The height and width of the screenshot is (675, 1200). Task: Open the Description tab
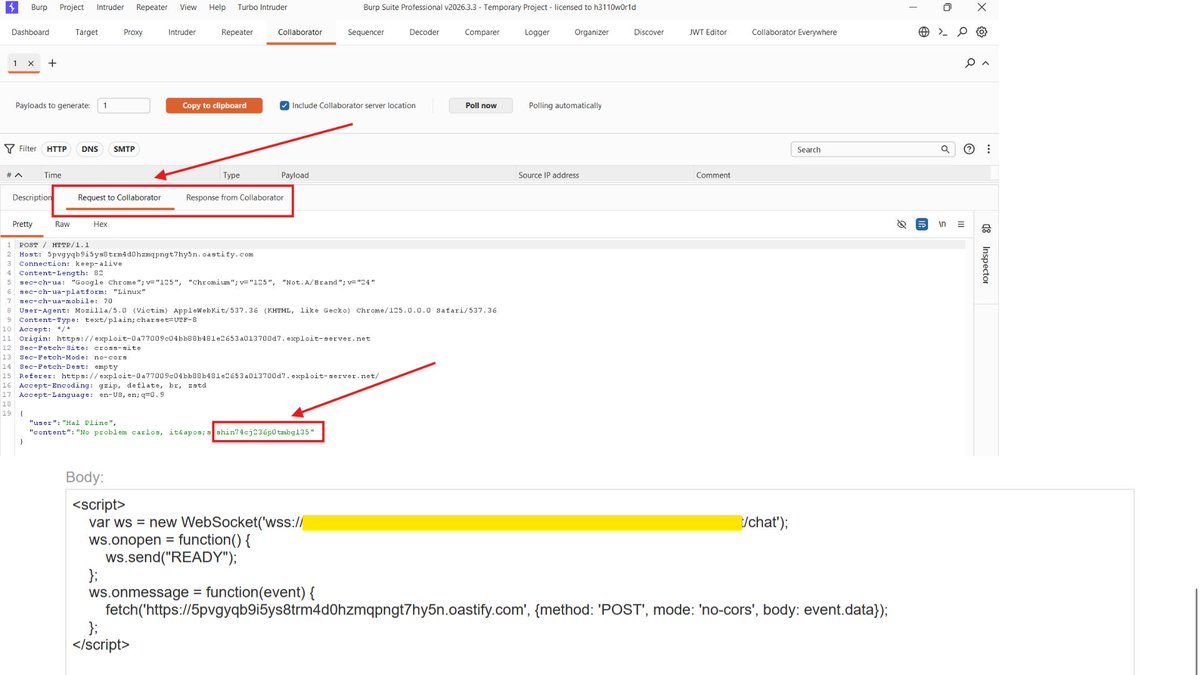32,198
